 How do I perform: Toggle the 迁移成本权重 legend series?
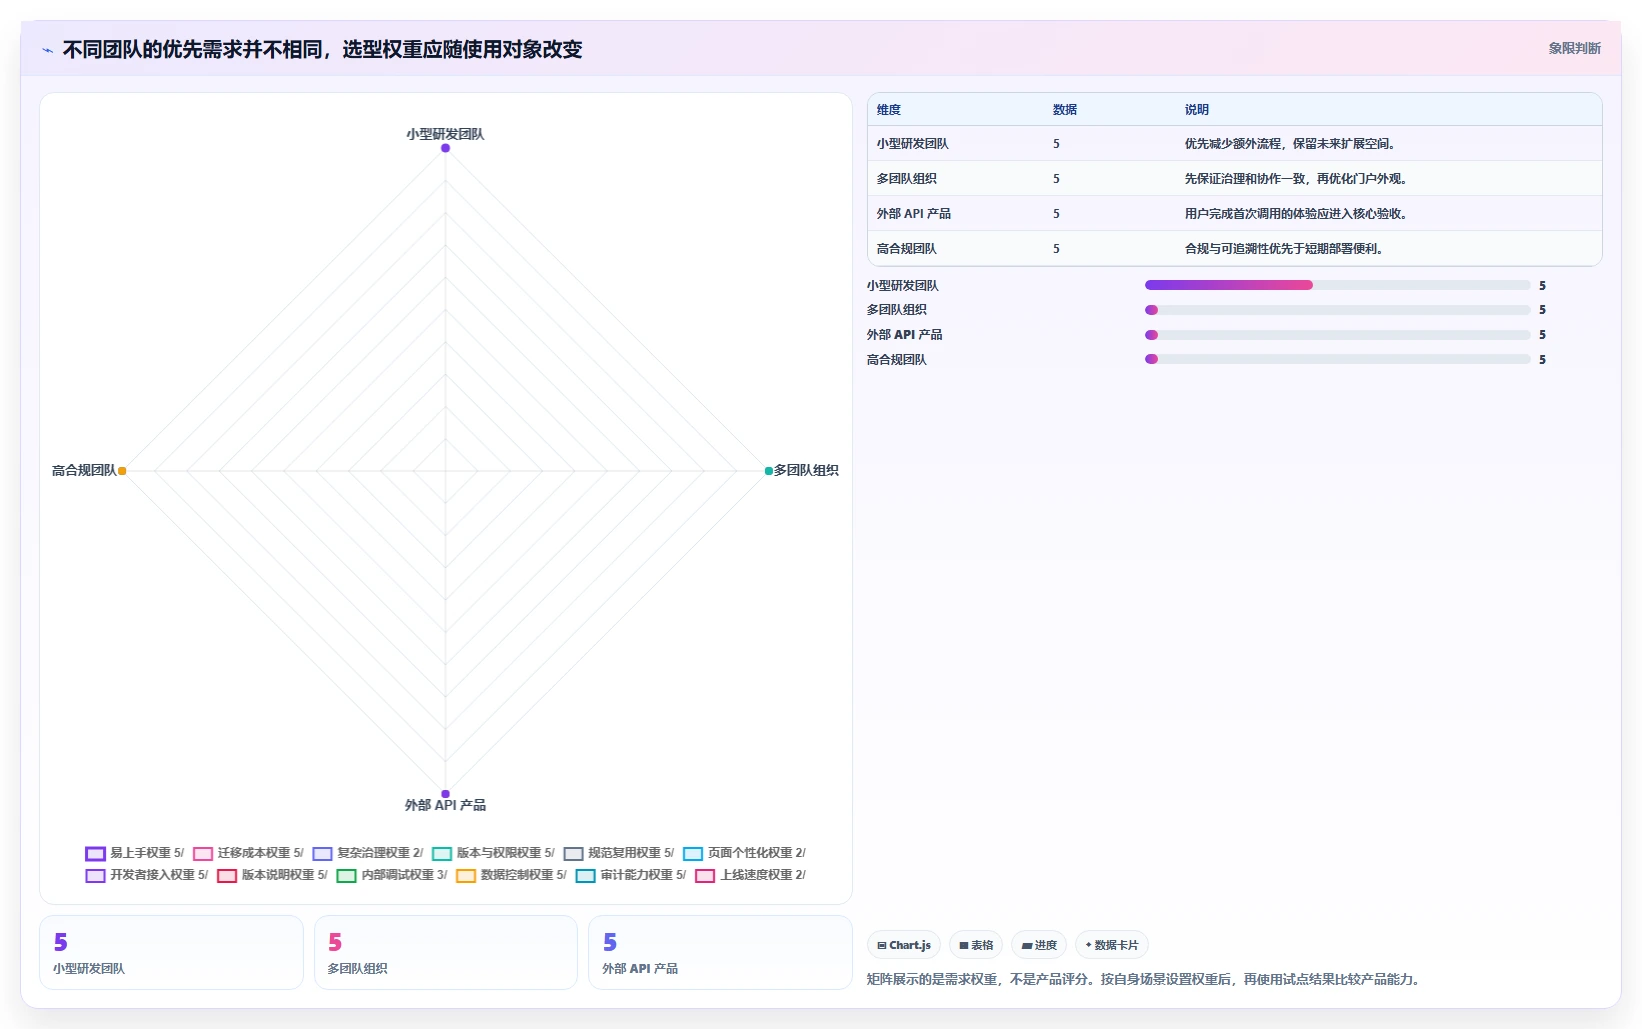248,853
